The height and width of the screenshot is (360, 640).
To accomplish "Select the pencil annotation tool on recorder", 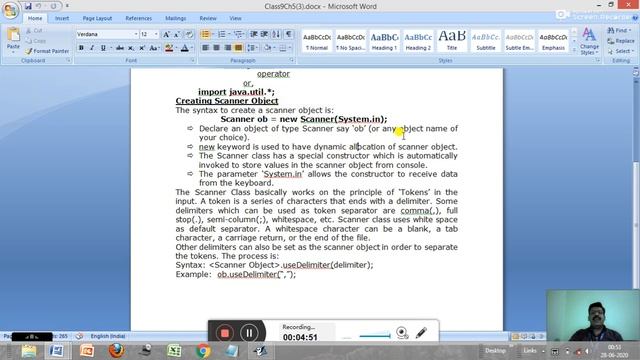I will click(422, 333).
